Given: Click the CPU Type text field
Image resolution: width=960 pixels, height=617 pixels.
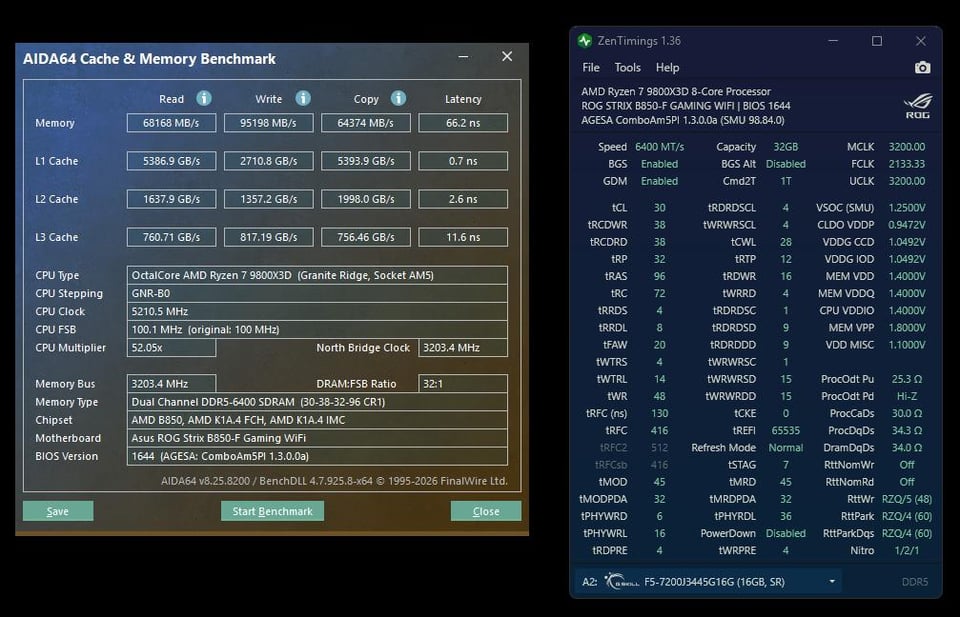Looking at the screenshot, I should (317, 275).
